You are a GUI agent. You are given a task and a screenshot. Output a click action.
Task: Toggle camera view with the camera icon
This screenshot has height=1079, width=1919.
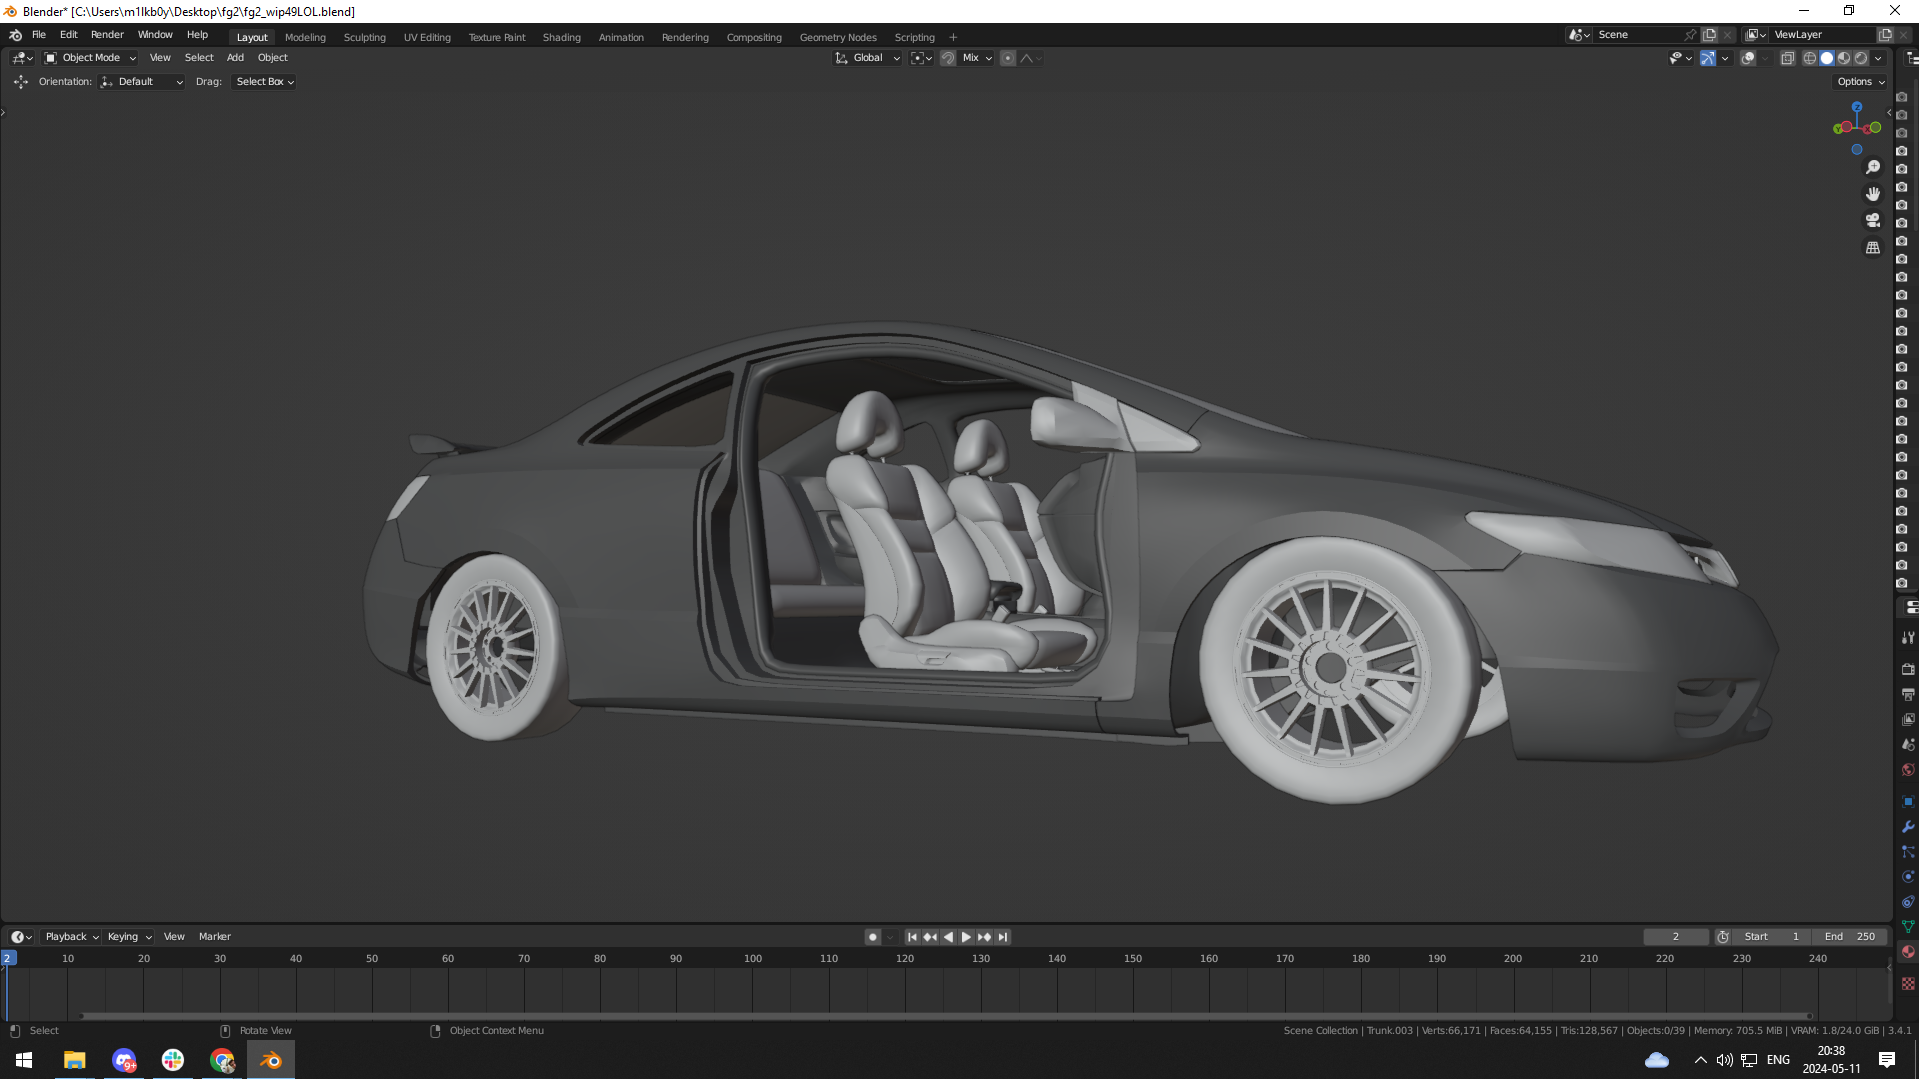(x=1873, y=220)
